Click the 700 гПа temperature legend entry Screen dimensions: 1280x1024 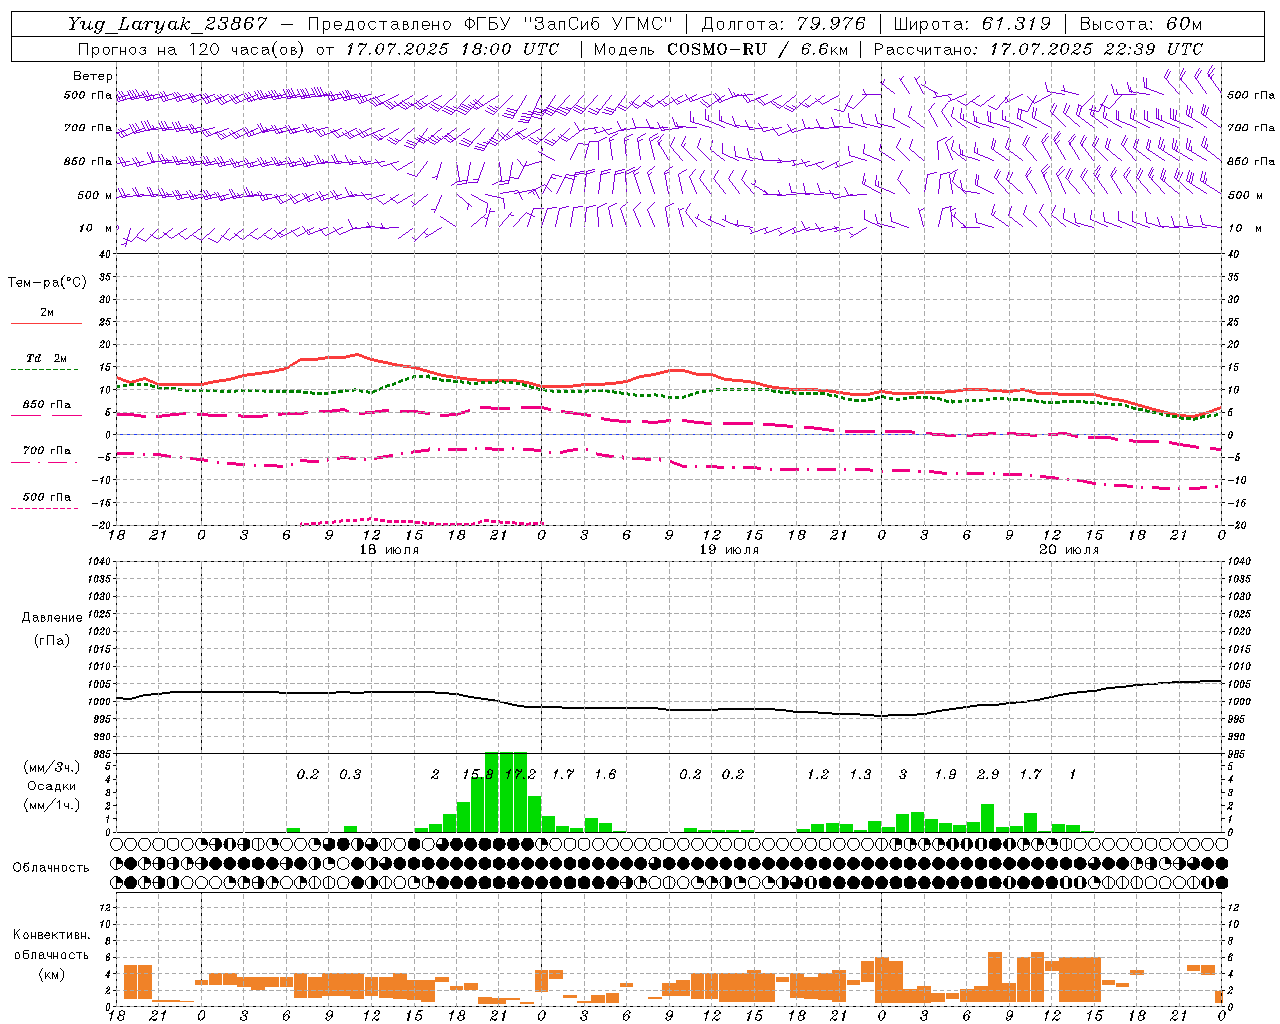click(47, 451)
